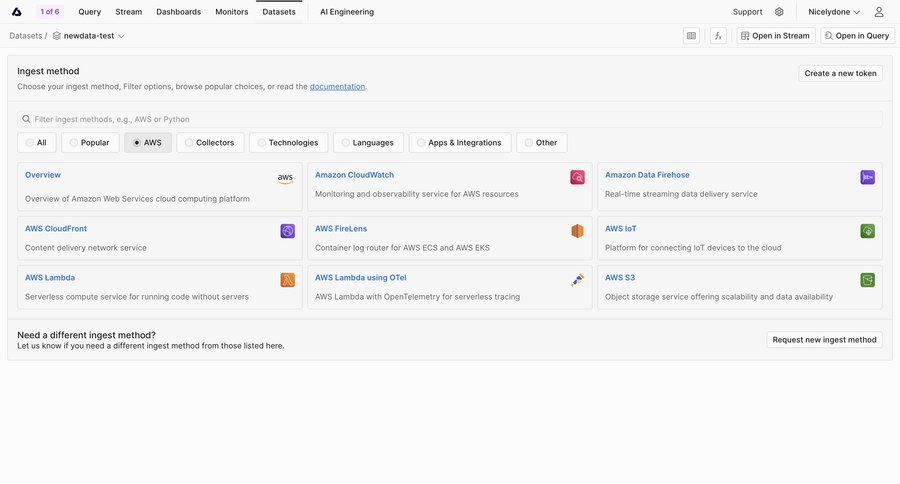The image size is (900, 484).
Task: Click the aws logo on Overview card
Action: click(285, 178)
